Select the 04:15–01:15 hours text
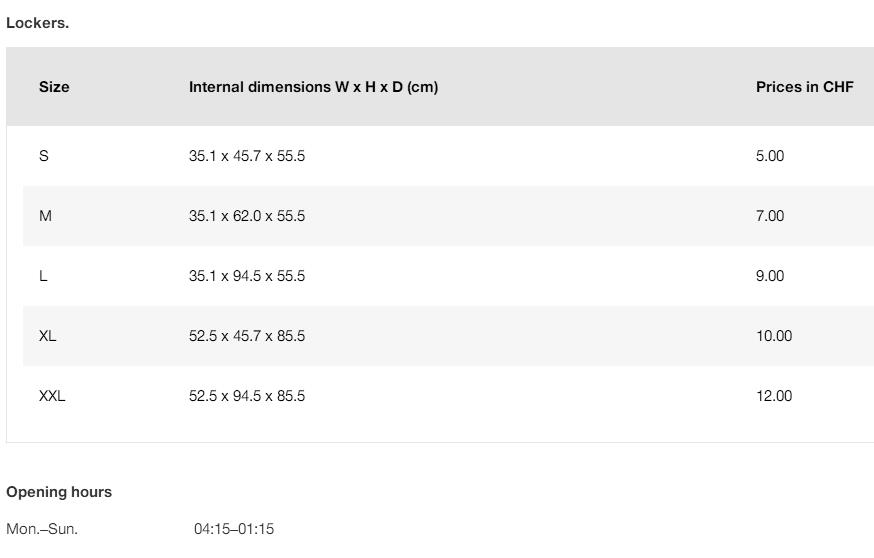874x558 pixels. [234, 529]
